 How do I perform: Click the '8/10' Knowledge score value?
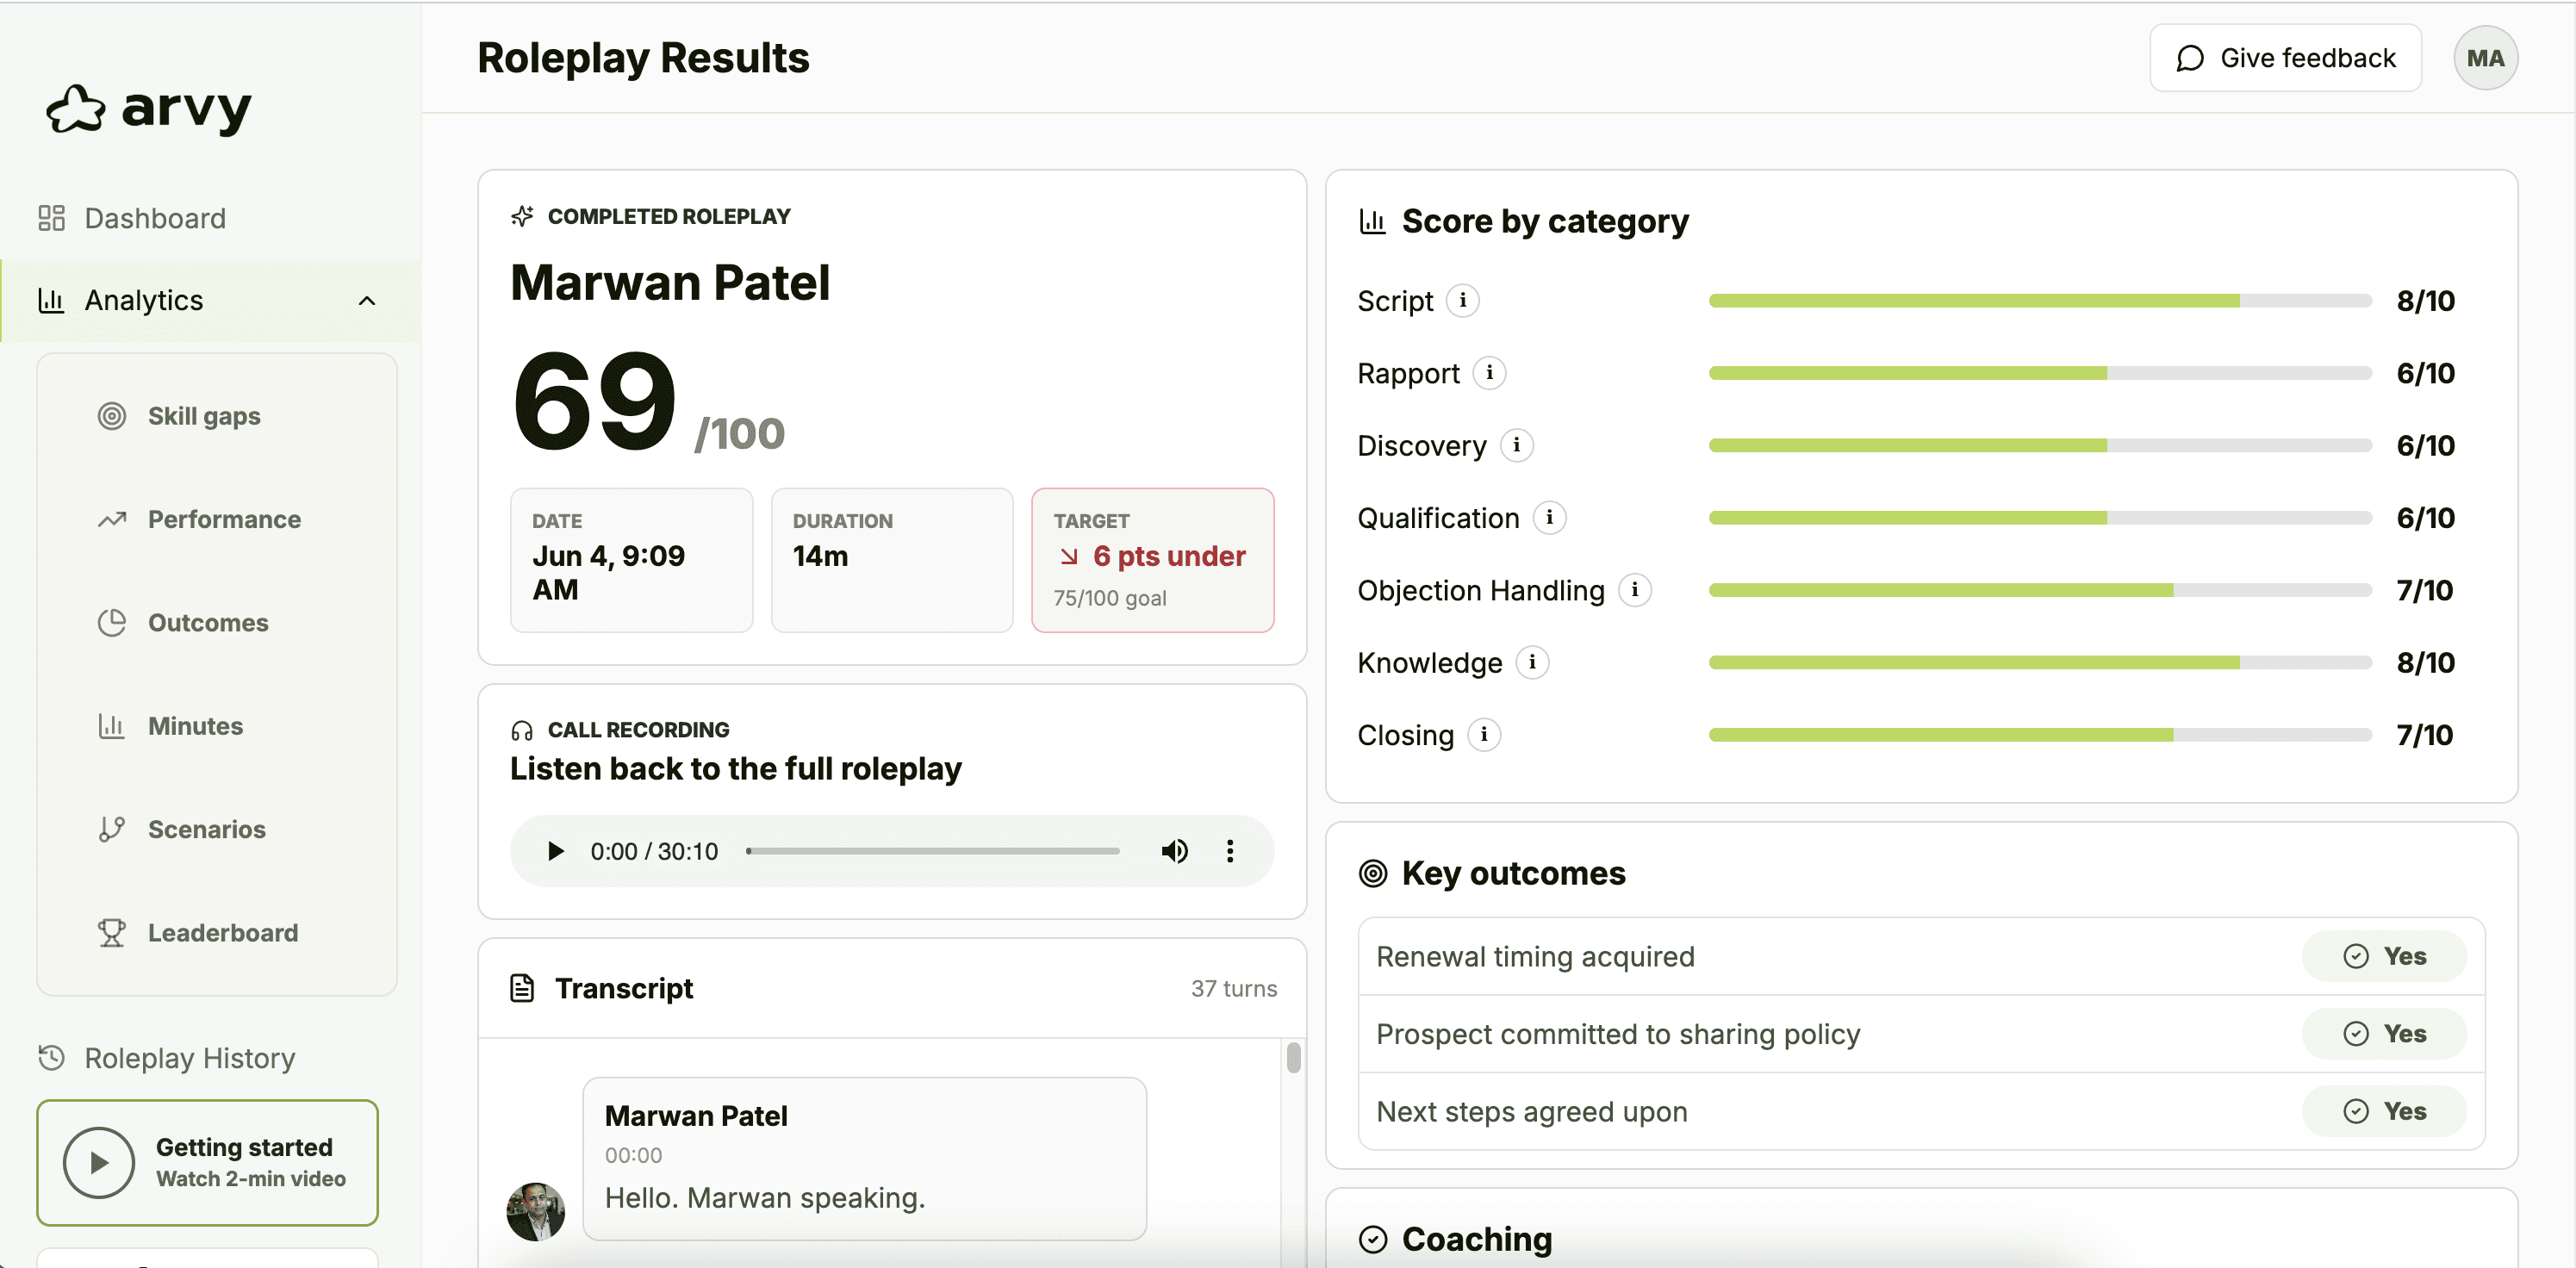(x=2425, y=662)
